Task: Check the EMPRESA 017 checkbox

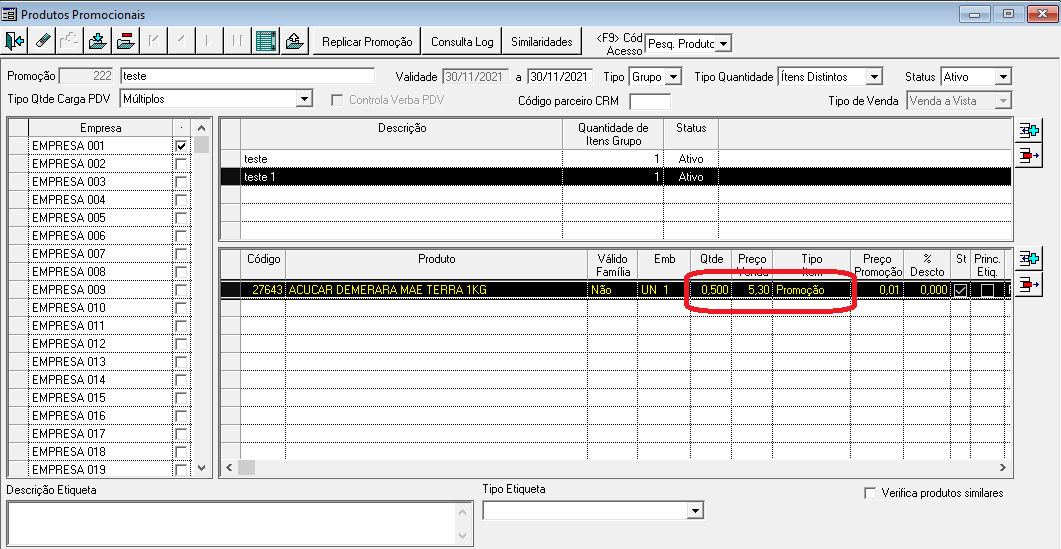Action: point(181,433)
